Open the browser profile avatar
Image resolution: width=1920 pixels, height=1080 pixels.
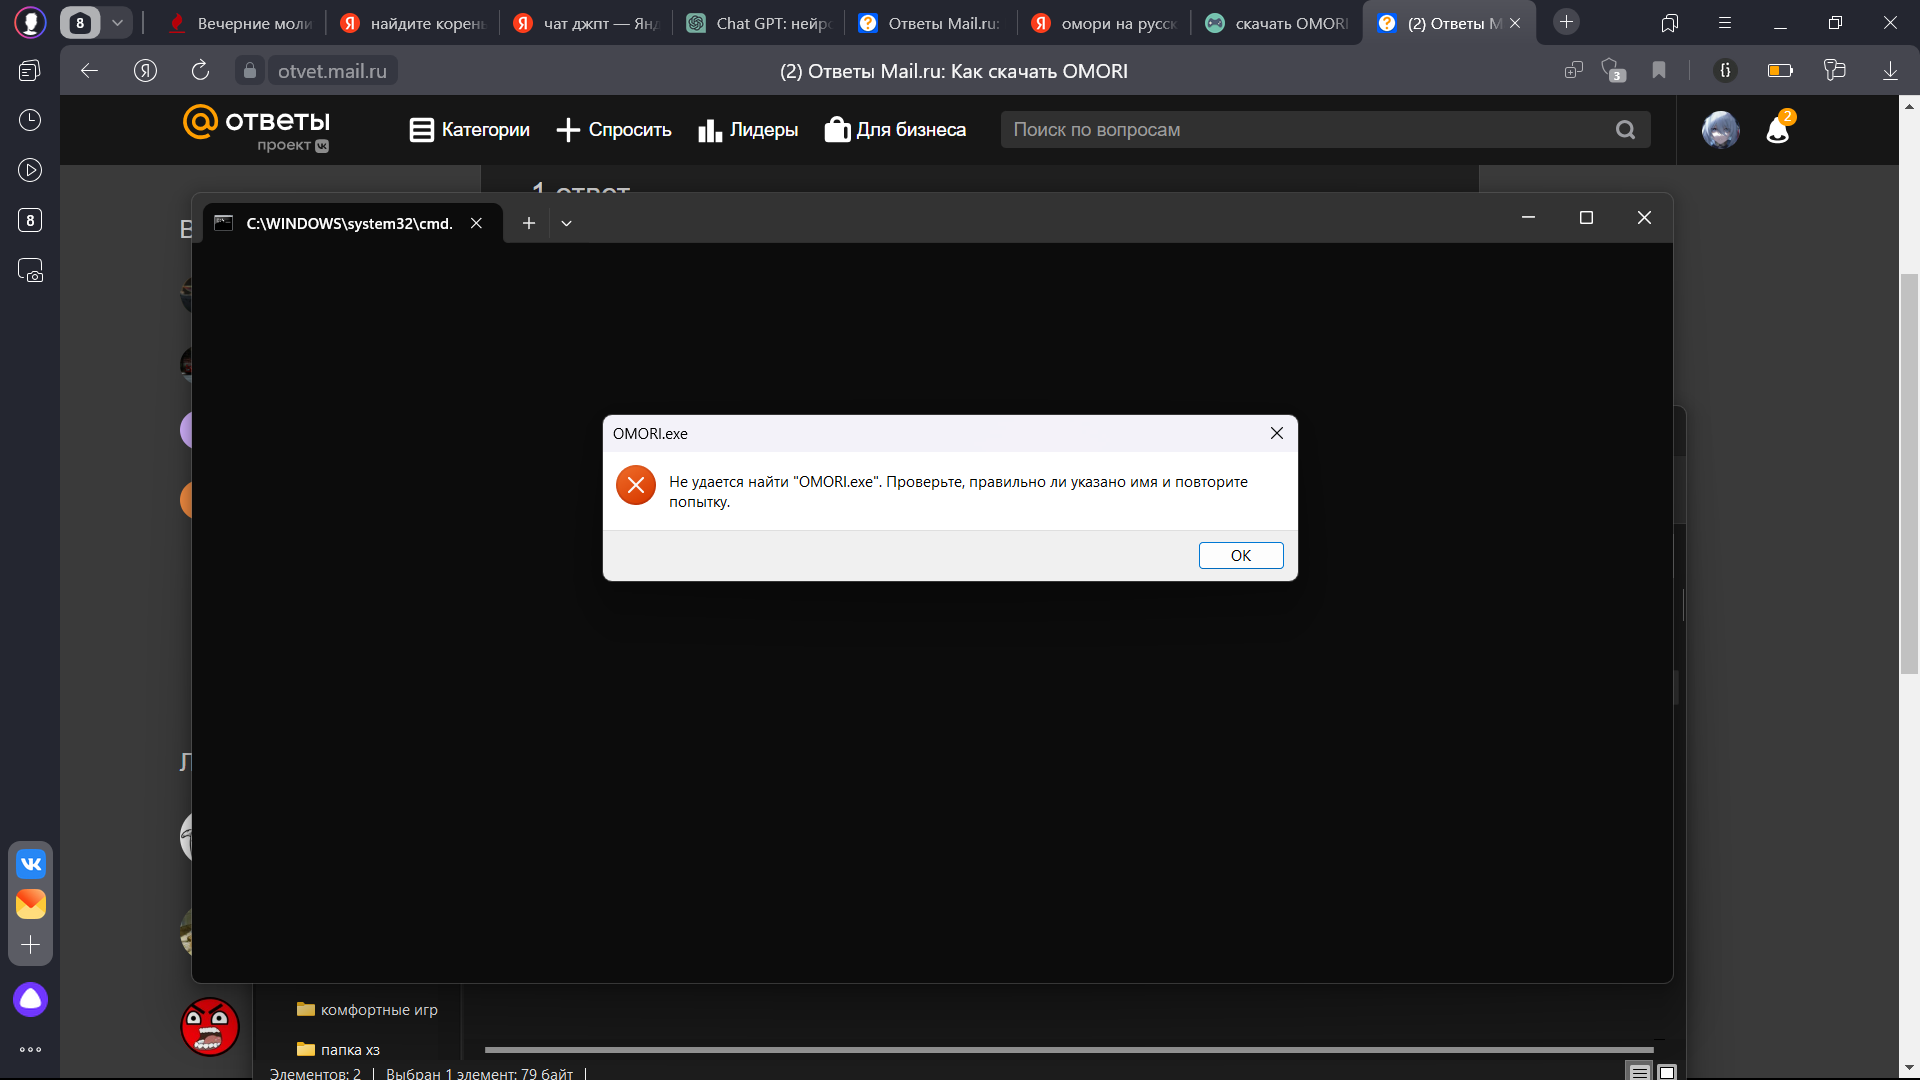click(x=30, y=22)
